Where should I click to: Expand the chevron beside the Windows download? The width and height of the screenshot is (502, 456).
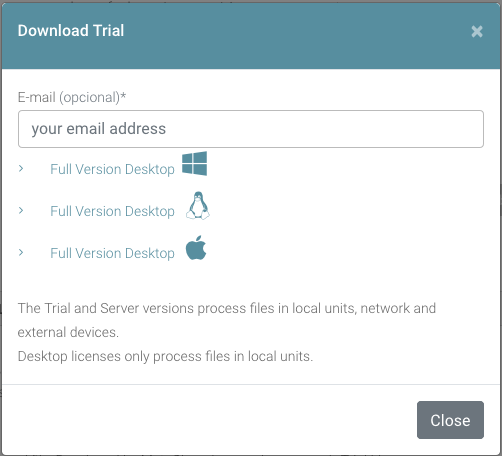(x=21, y=169)
